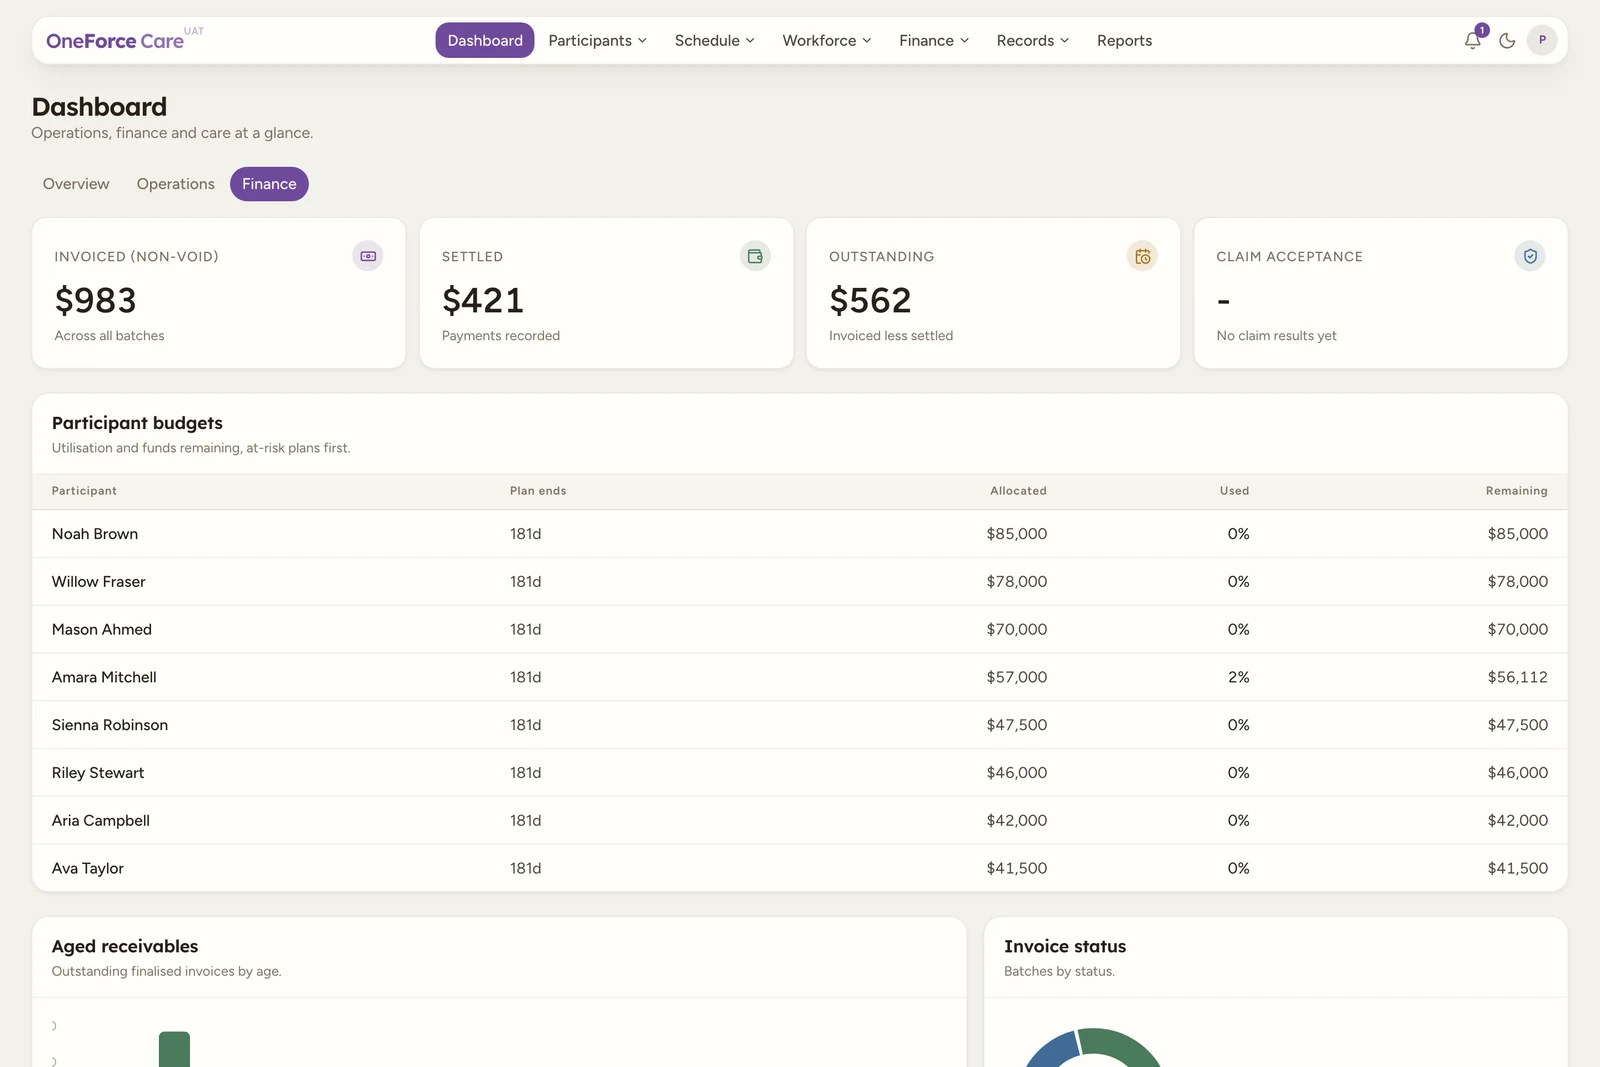Click the $56,112 remaining value

click(1517, 677)
